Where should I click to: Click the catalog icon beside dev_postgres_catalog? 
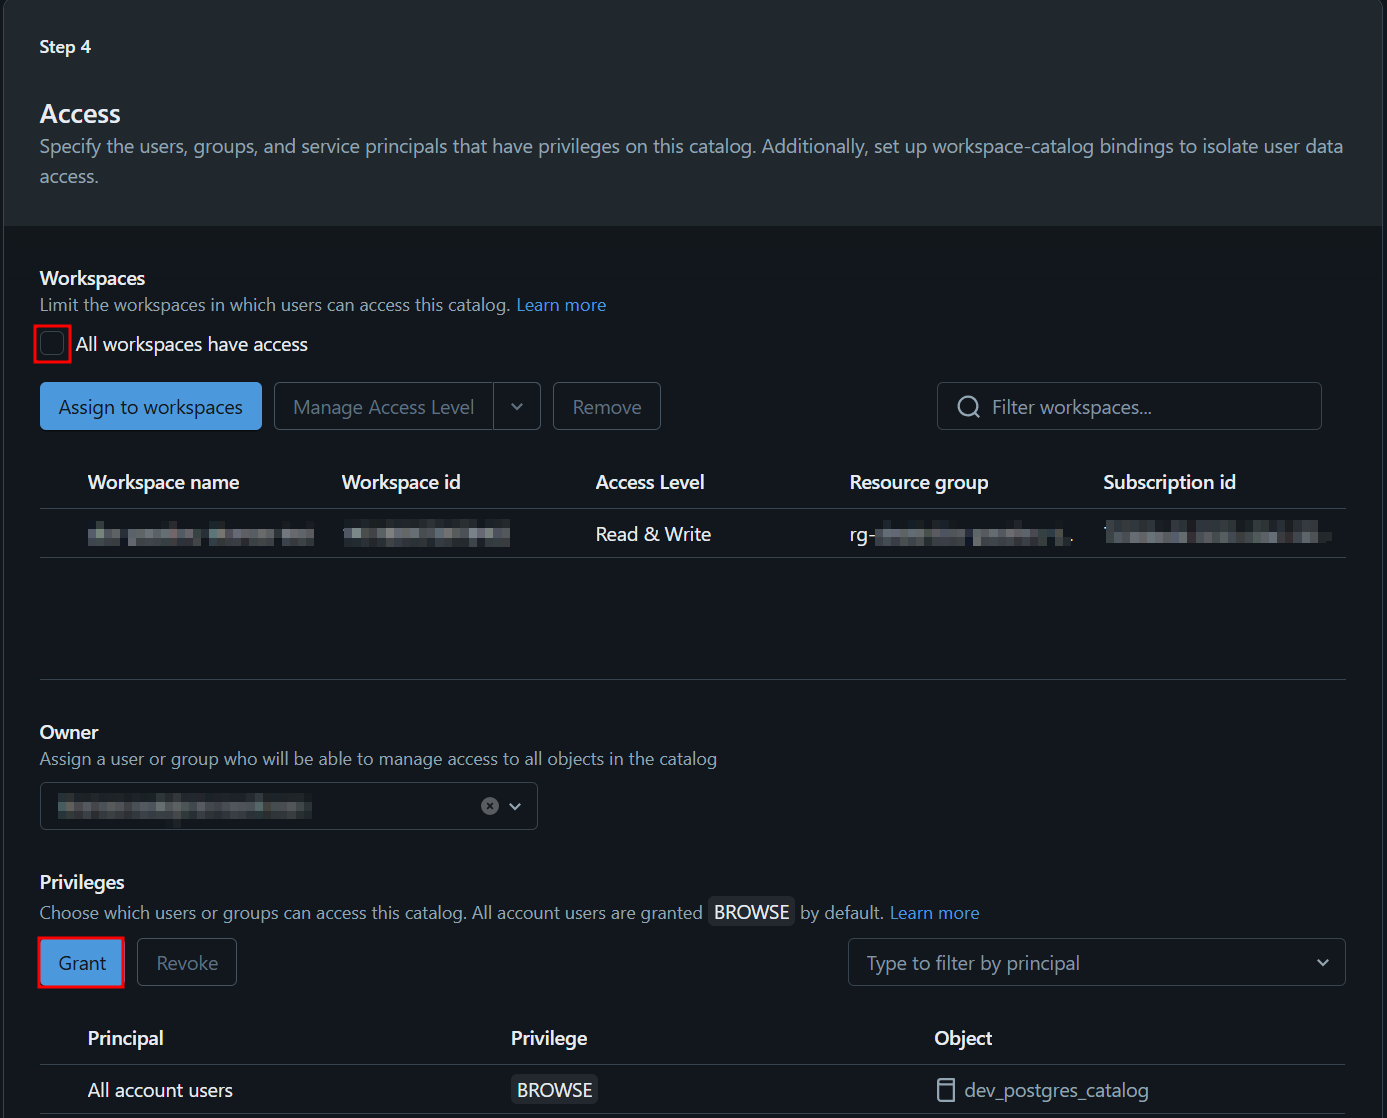click(x=945, y=1090)
